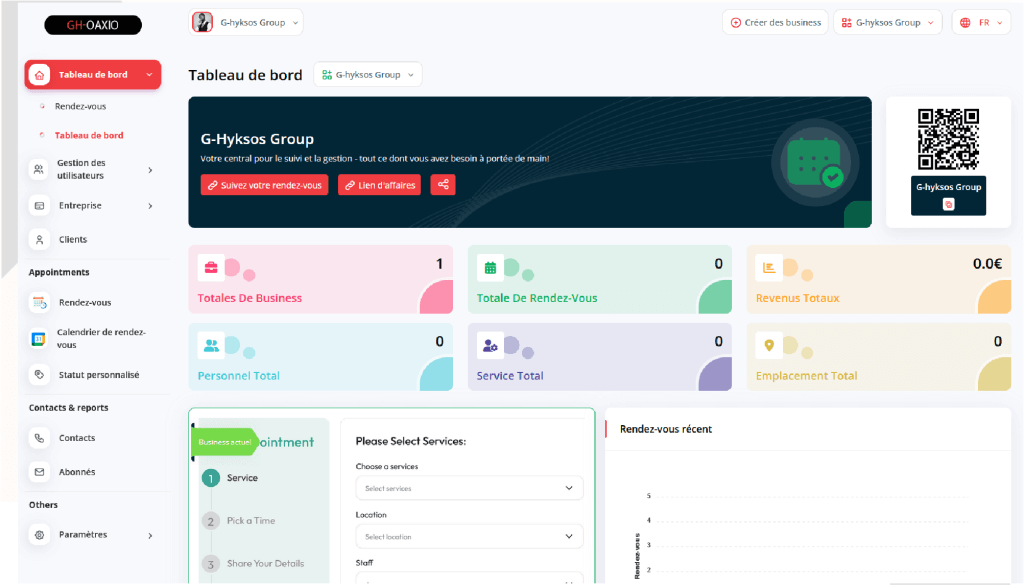Click Créer des business button

(775, 23)
